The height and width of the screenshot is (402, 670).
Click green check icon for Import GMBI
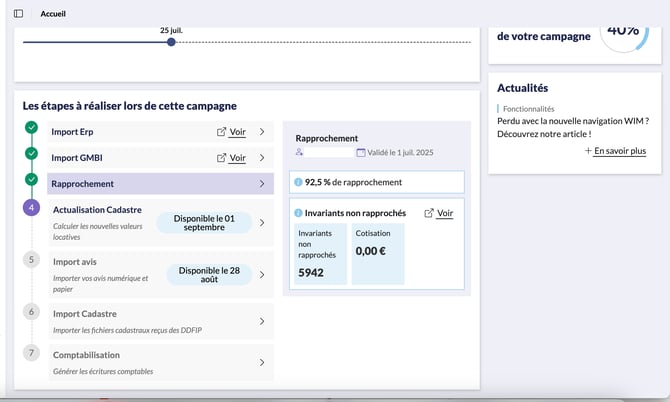click(31, 153)
